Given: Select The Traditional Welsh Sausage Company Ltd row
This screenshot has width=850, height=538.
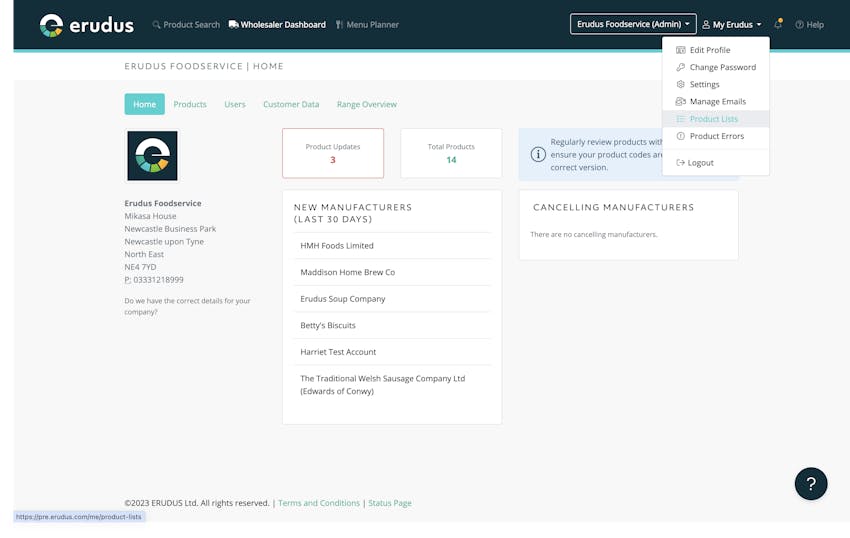Looking at the screenshot, I should [392, 385].
